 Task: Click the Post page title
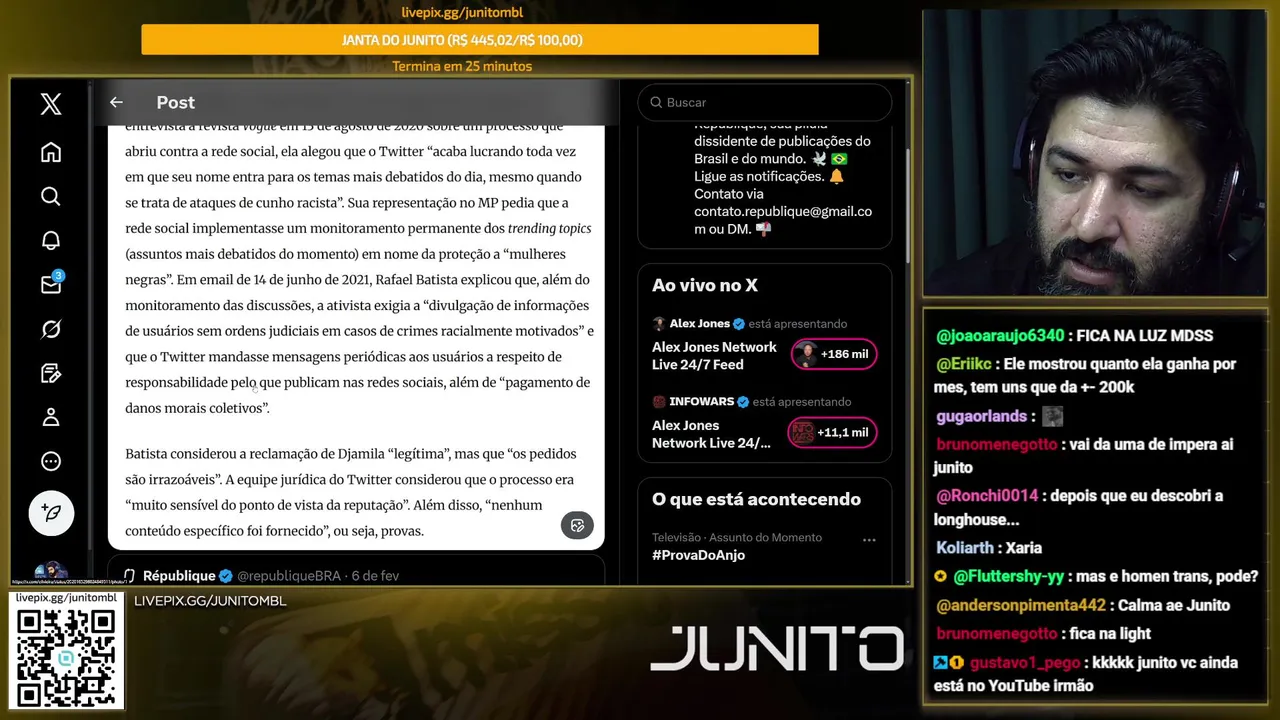175,102
